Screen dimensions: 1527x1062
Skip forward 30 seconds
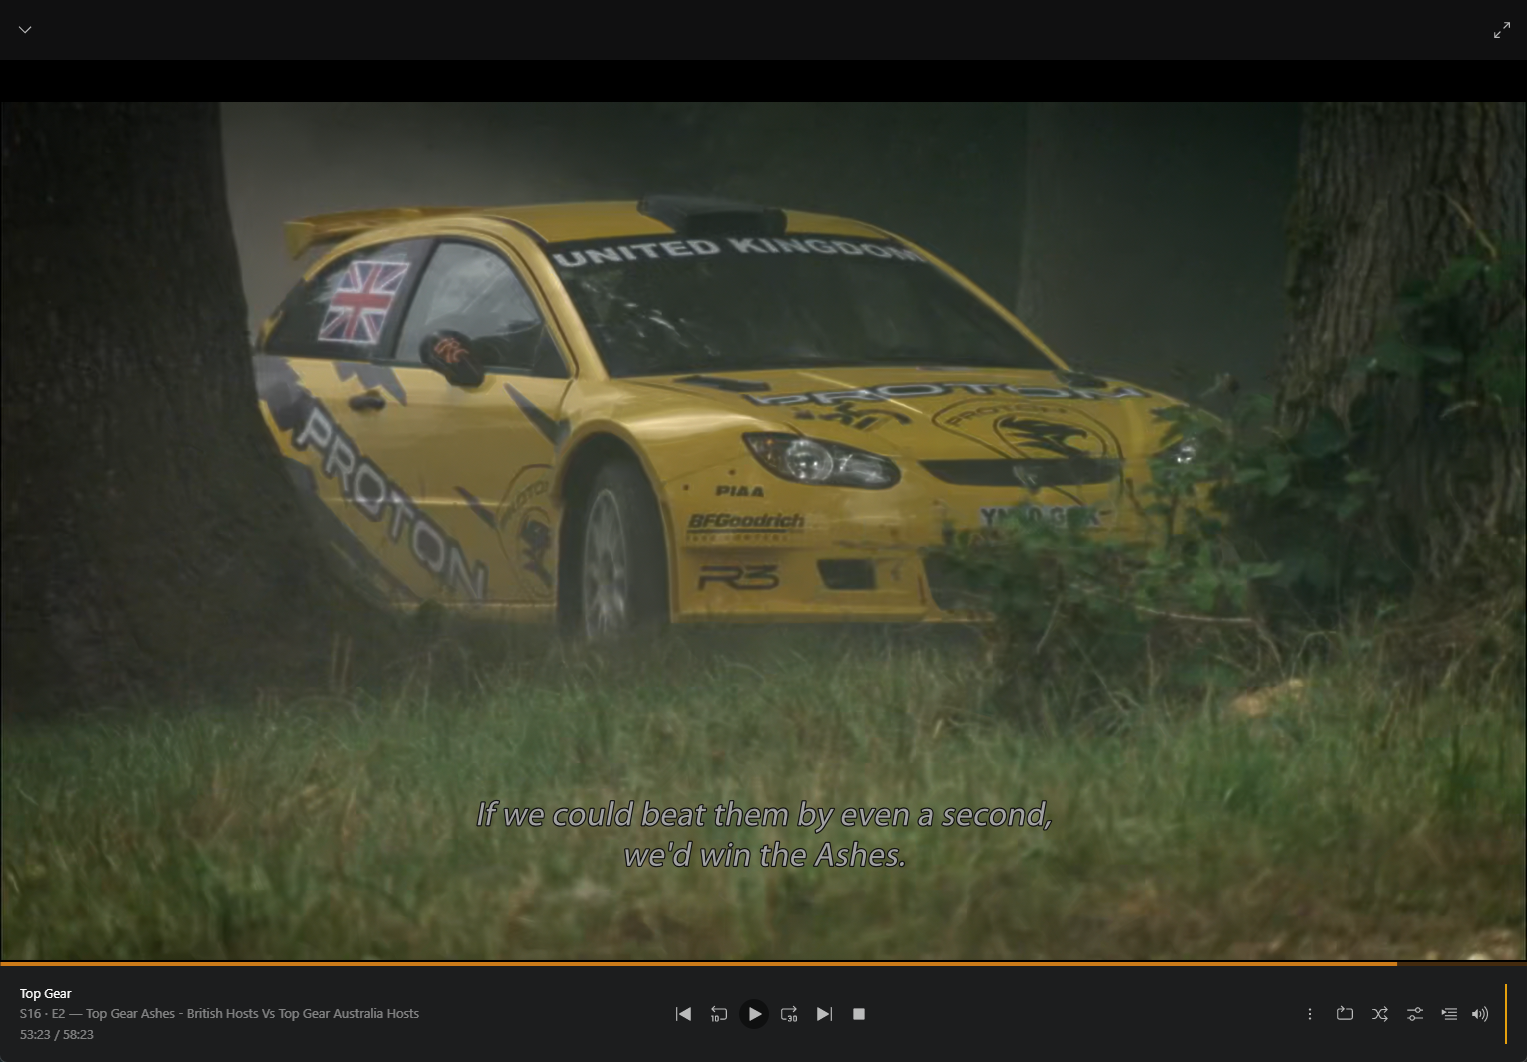[x=789, y=1014]
